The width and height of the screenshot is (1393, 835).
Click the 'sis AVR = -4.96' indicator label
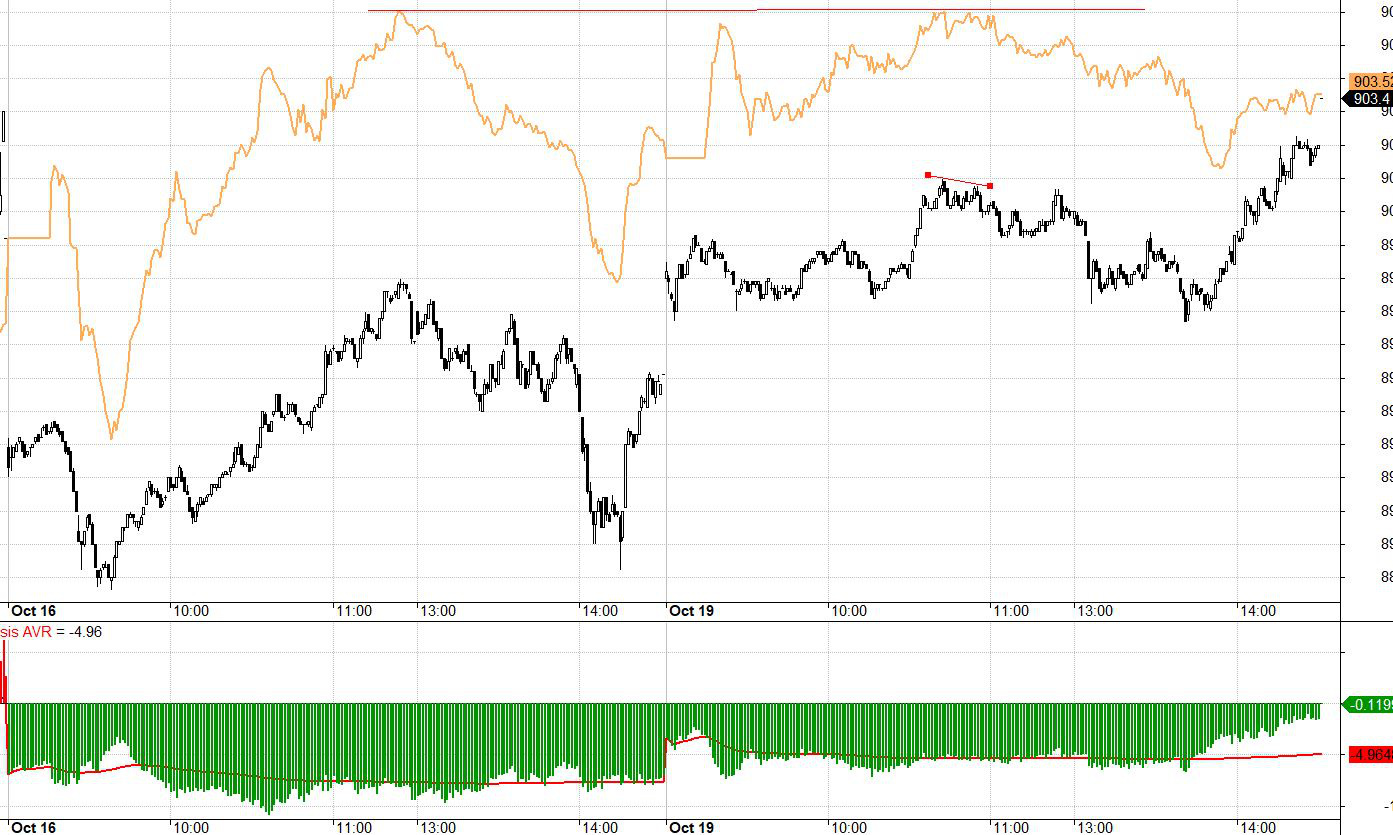[x=52, y=632]
